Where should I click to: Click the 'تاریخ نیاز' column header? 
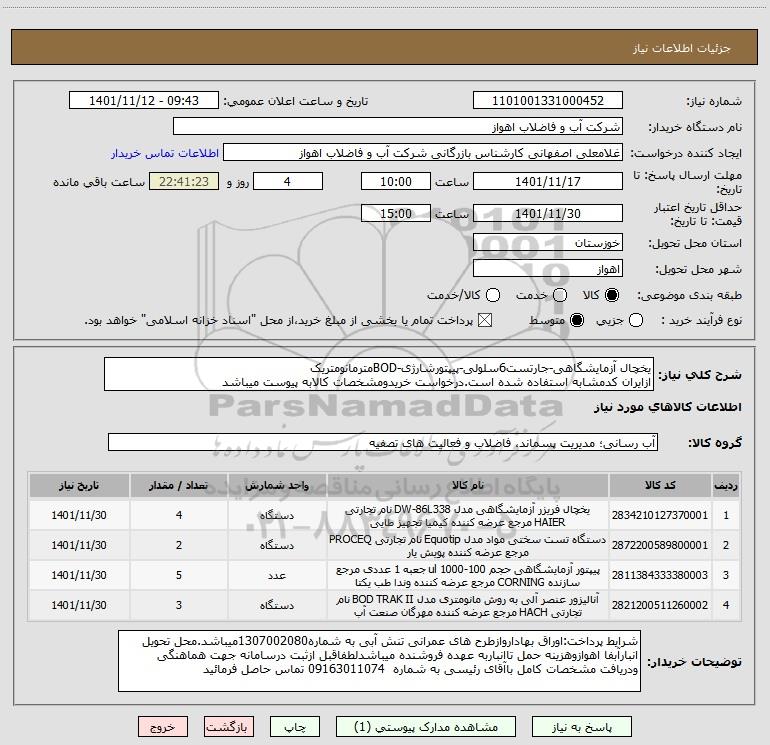79,485
